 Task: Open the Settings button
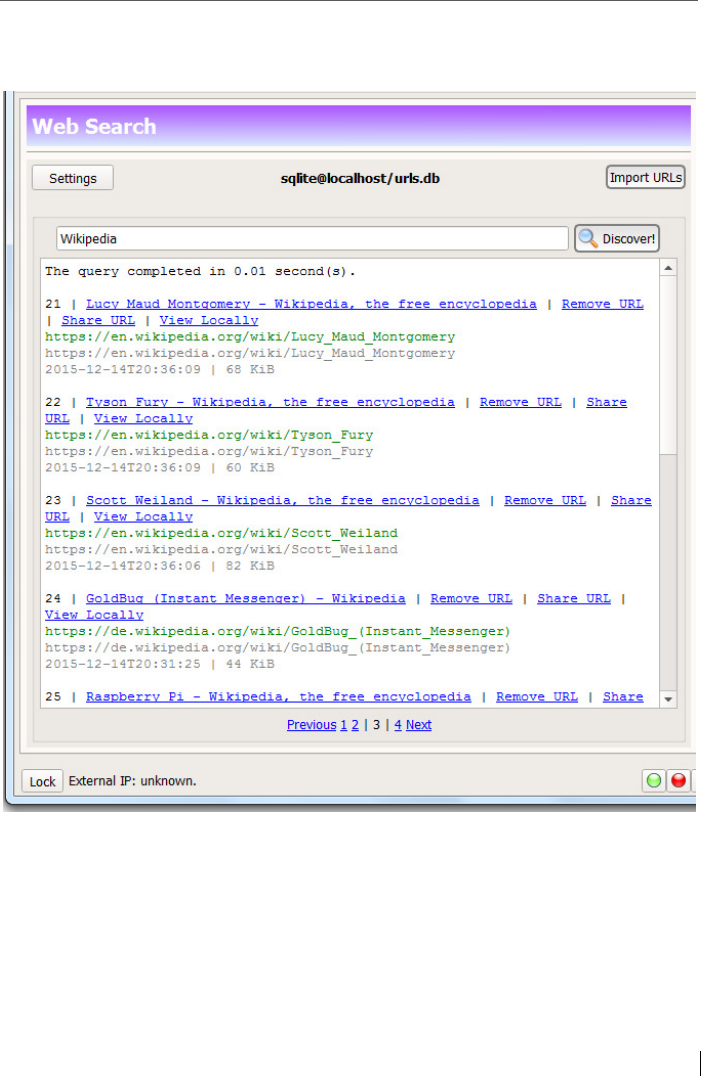(73, 178)
